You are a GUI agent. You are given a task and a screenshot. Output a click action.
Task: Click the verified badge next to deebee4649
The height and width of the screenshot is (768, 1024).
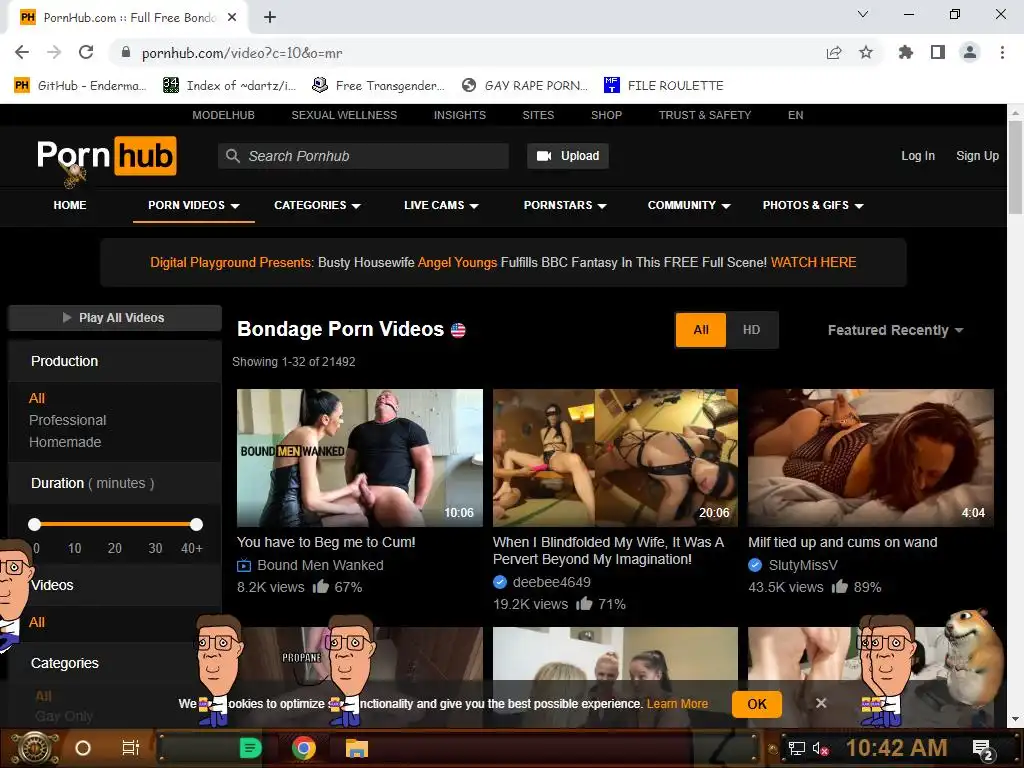(500, 582)
